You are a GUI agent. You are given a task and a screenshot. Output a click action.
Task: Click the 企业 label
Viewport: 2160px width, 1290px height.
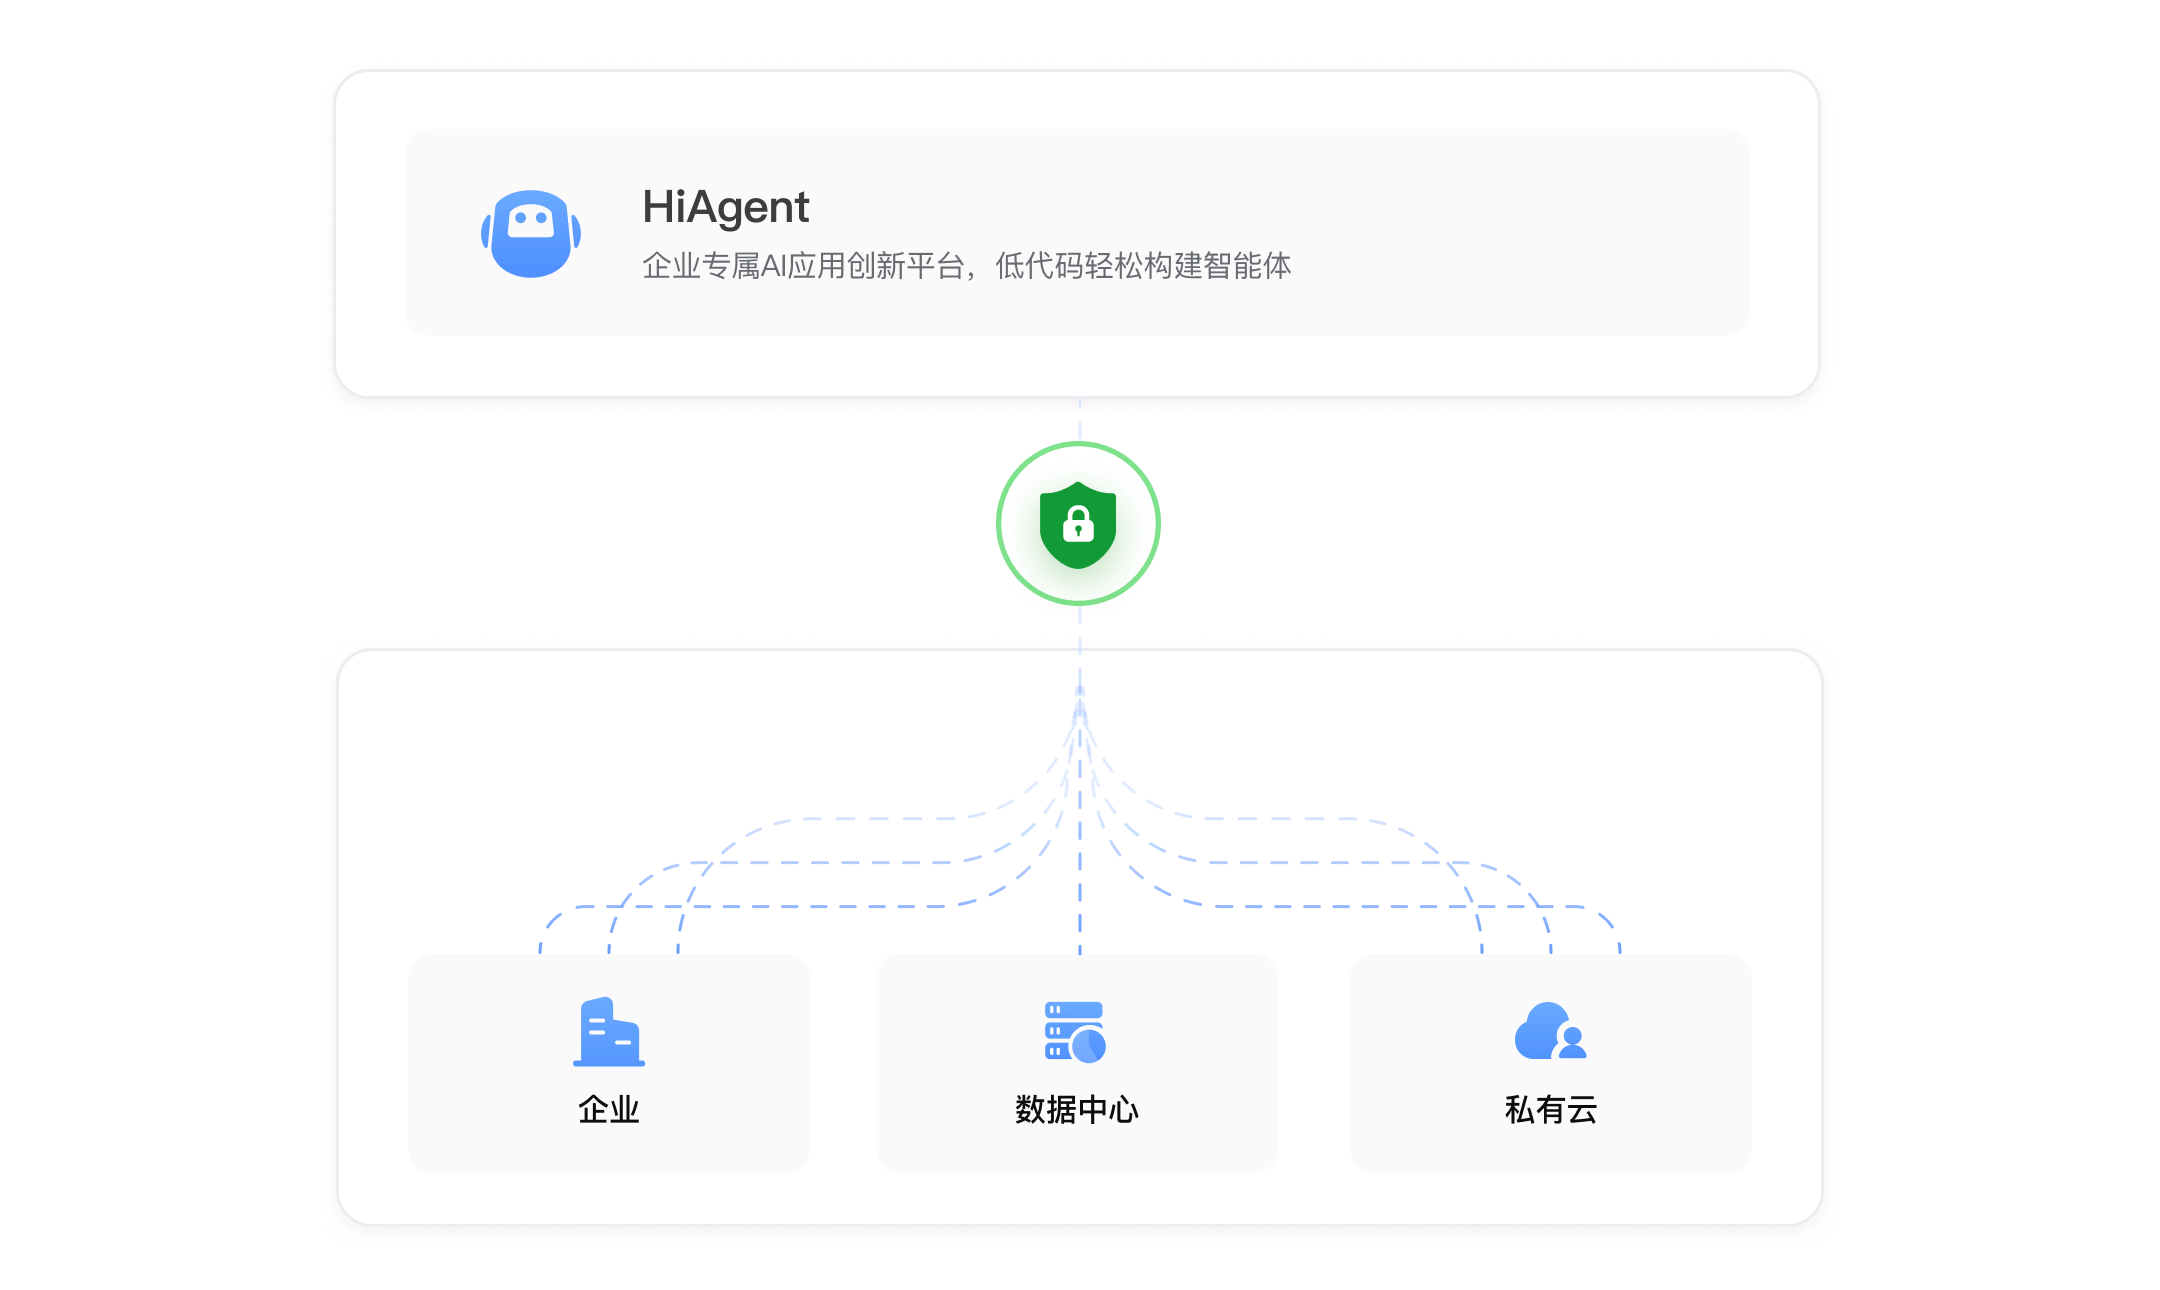pos(608,1110)
